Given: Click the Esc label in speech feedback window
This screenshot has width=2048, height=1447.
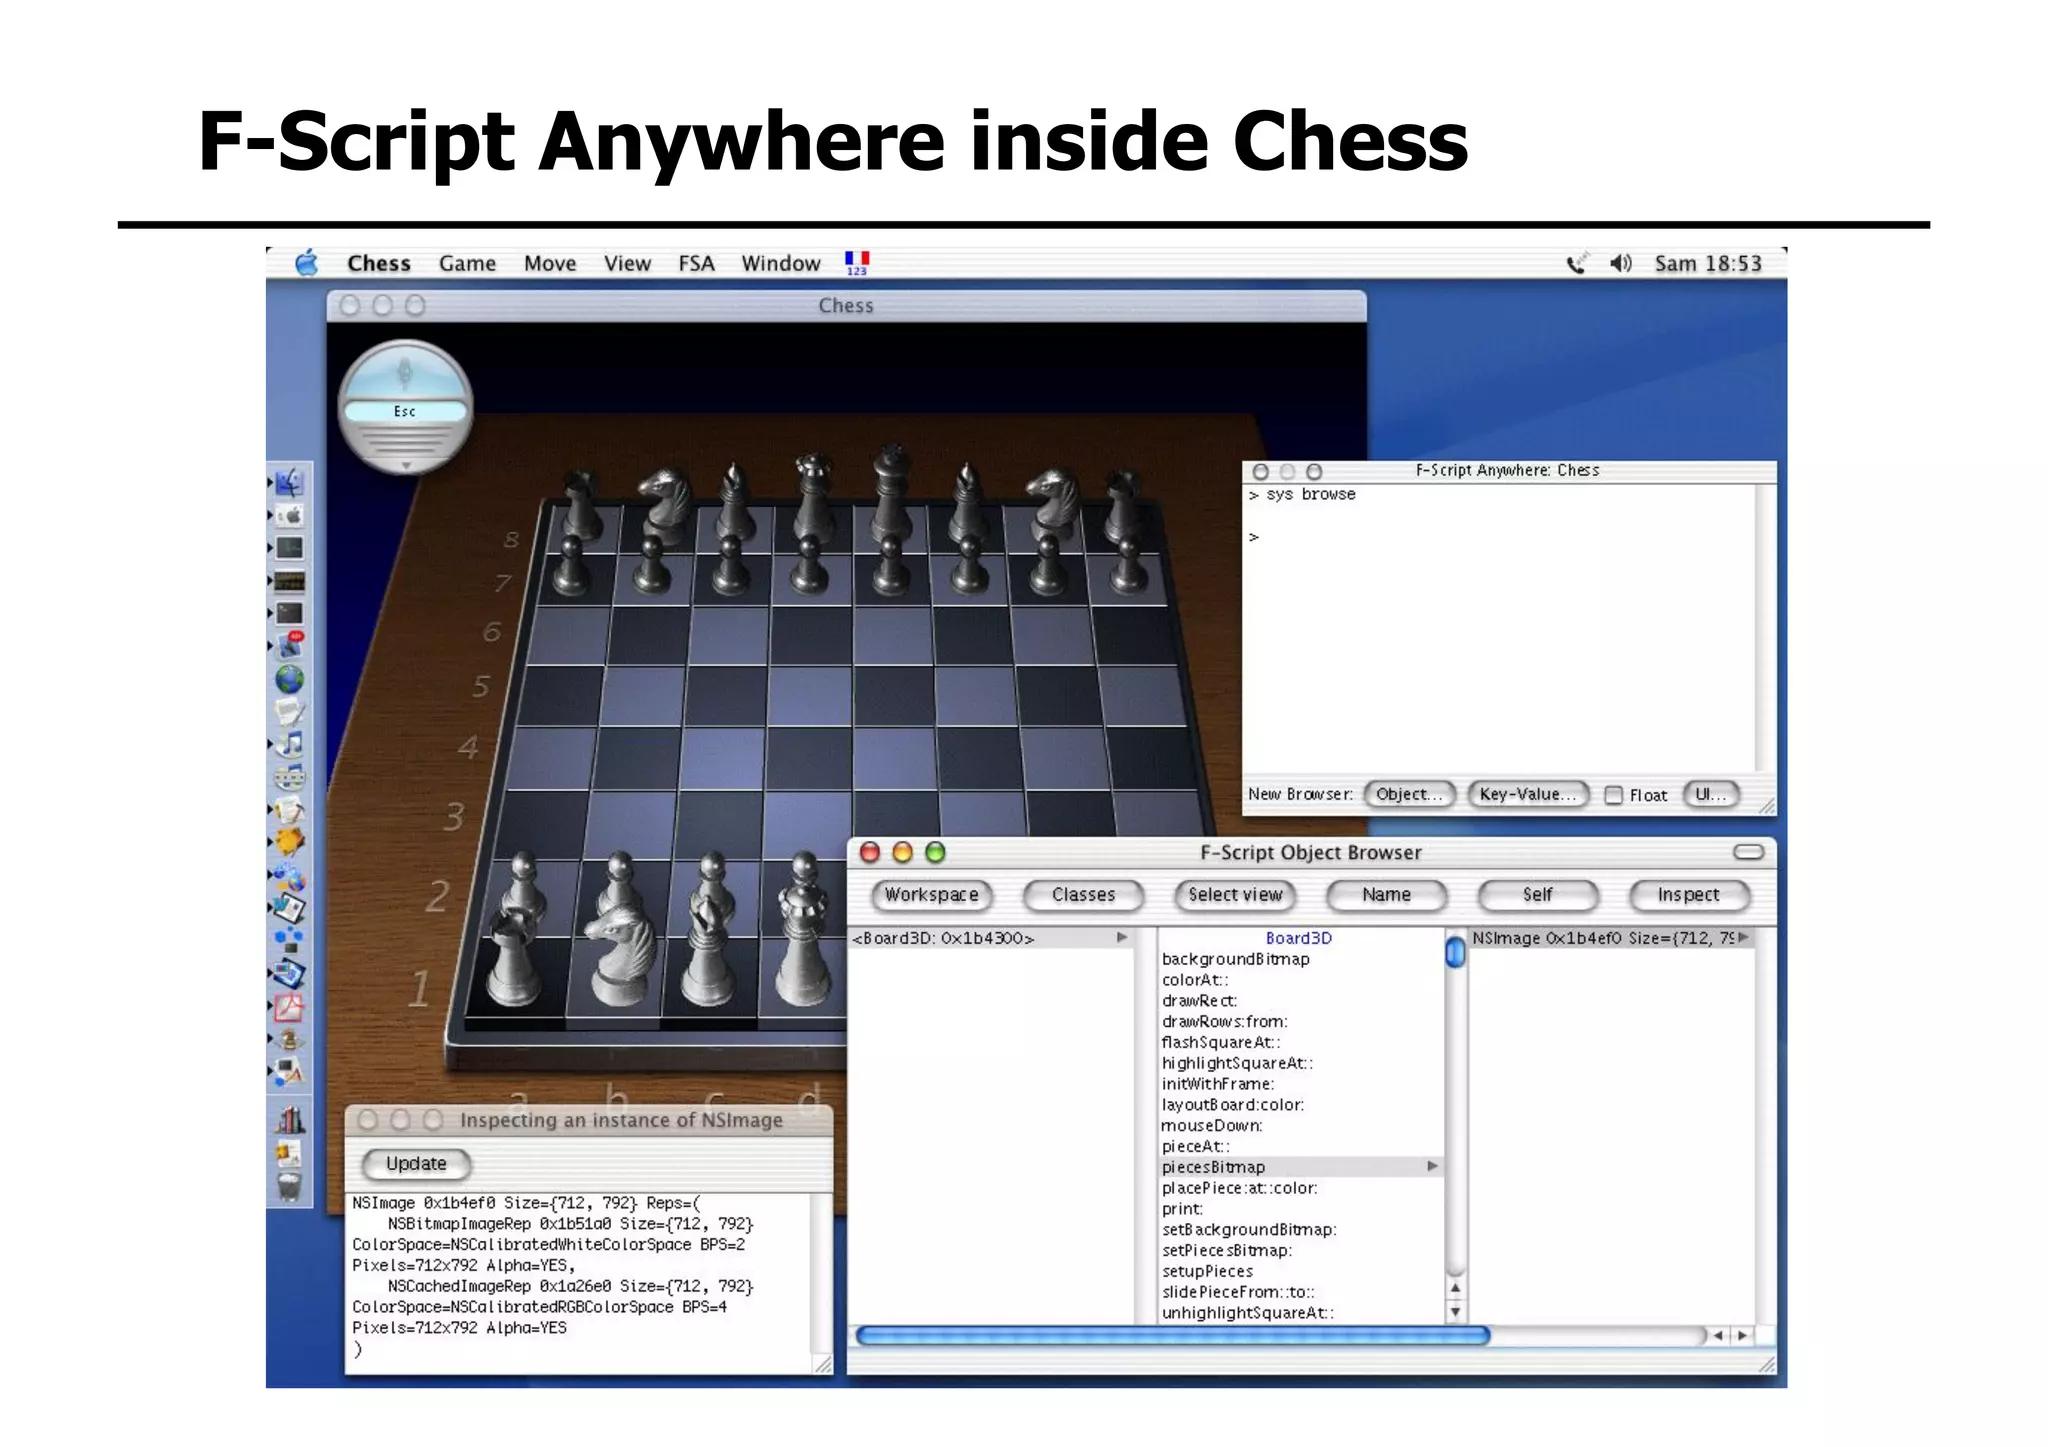Looking at the screenshot, I should pyautogui.click(x=404, y=411).
